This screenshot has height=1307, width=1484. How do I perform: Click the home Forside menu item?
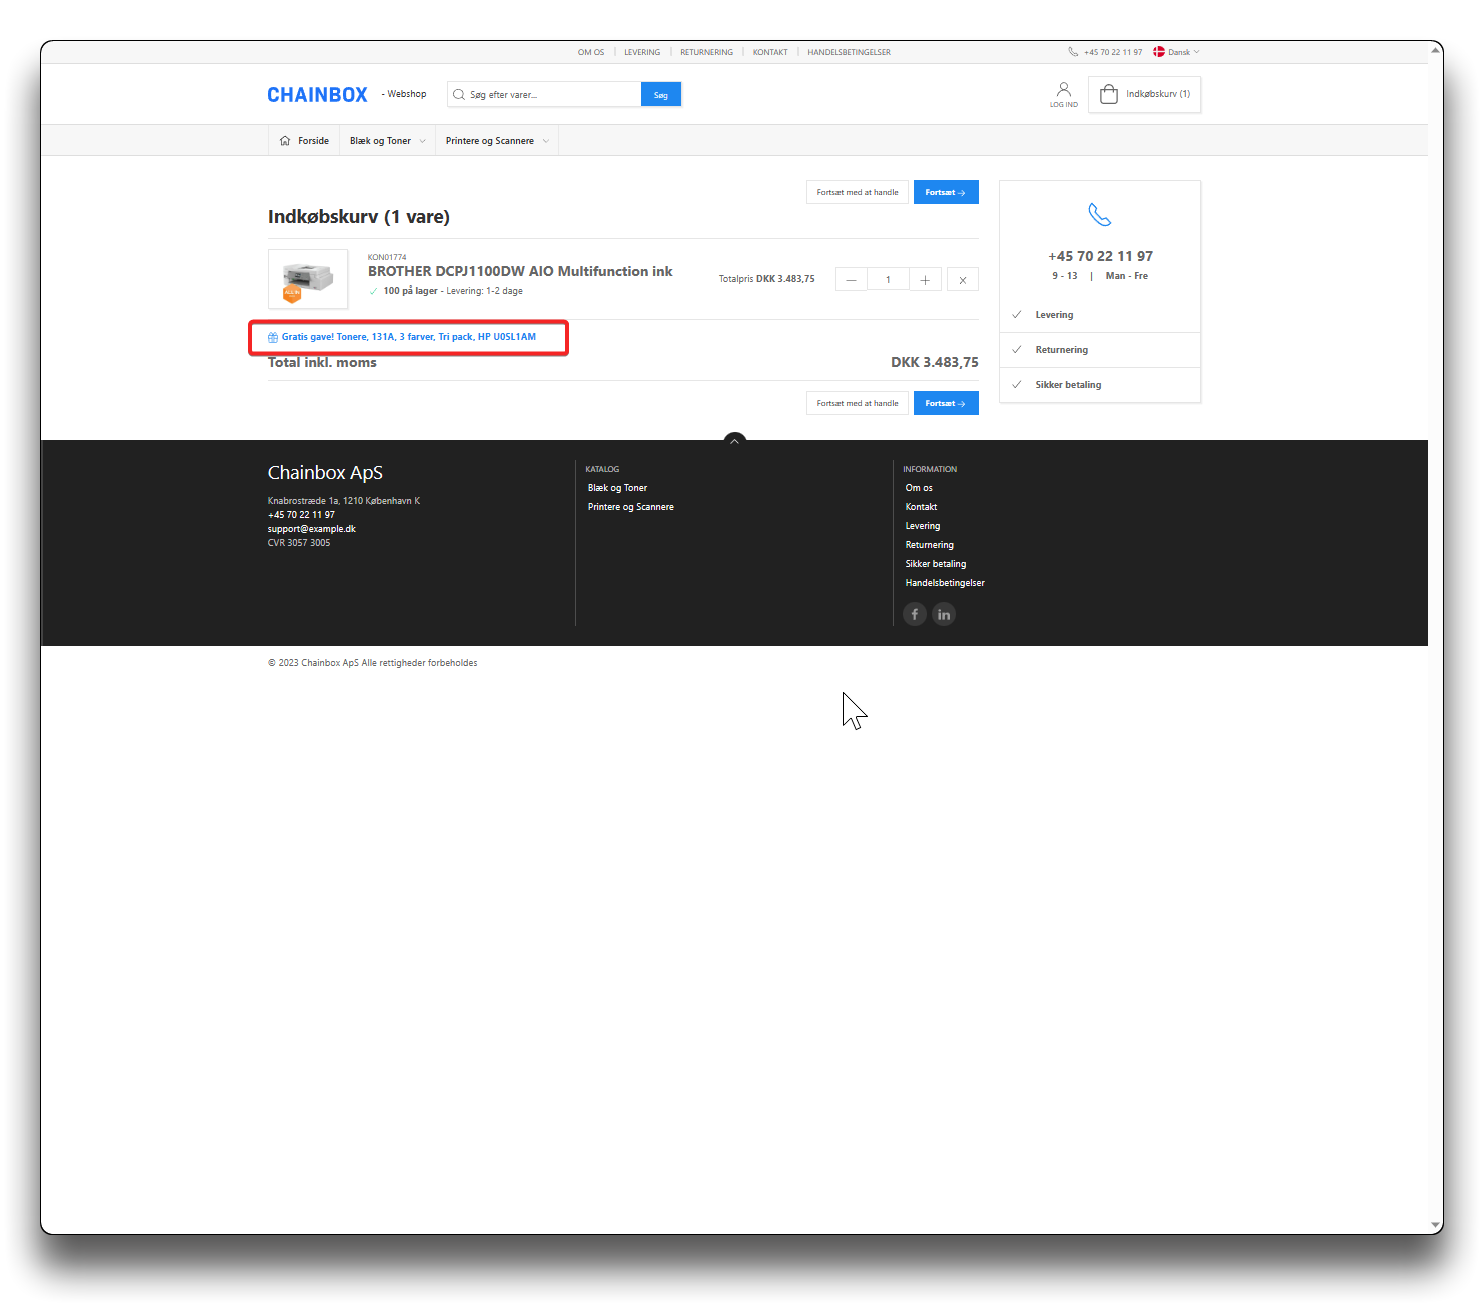[x=304, y=141]
